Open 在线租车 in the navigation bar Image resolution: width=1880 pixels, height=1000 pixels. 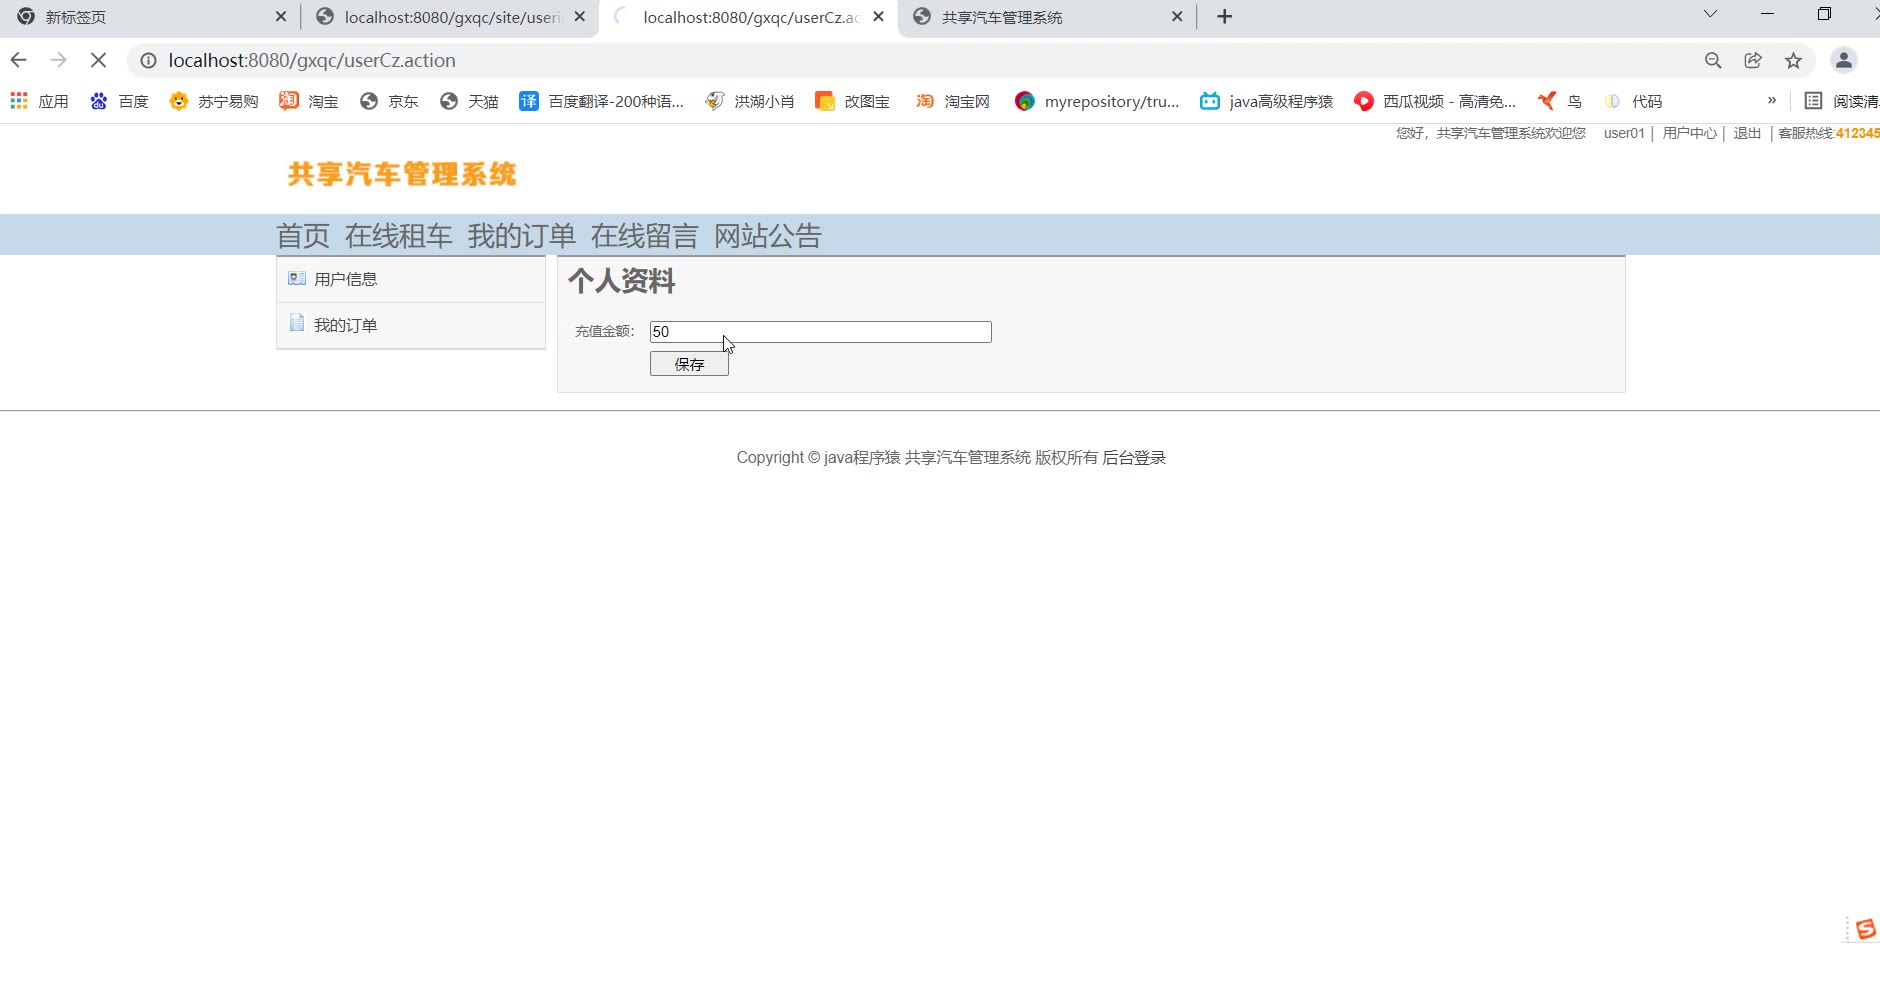[x=399, y=236]
